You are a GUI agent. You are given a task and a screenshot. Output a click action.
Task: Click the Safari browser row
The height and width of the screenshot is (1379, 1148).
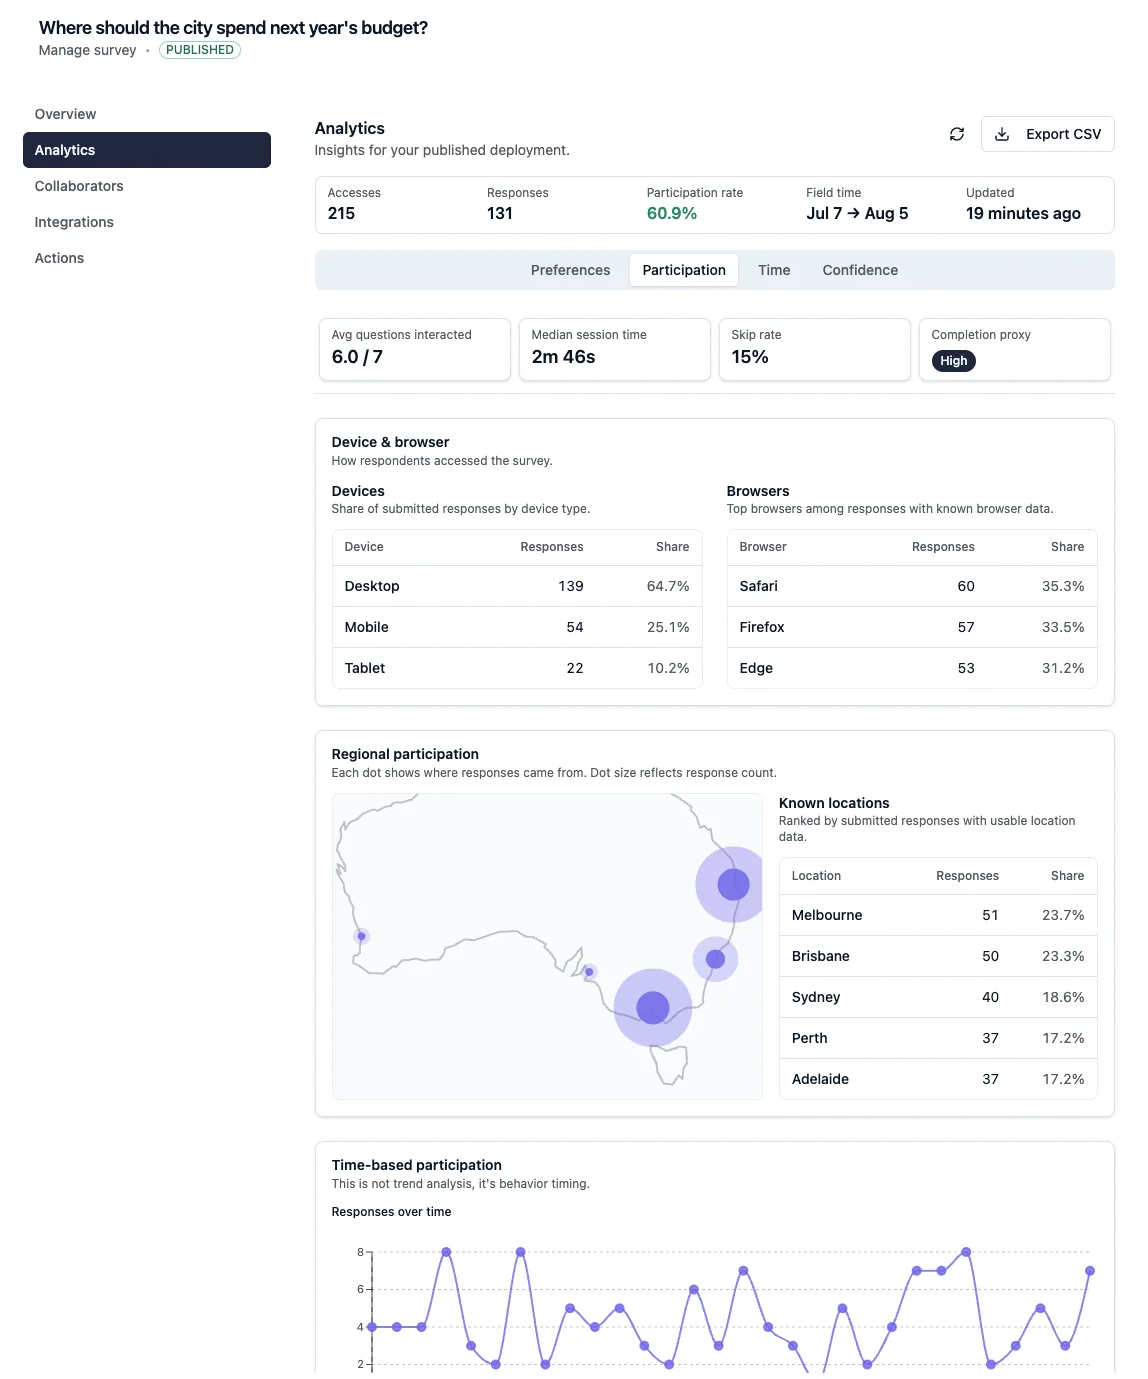912,586
